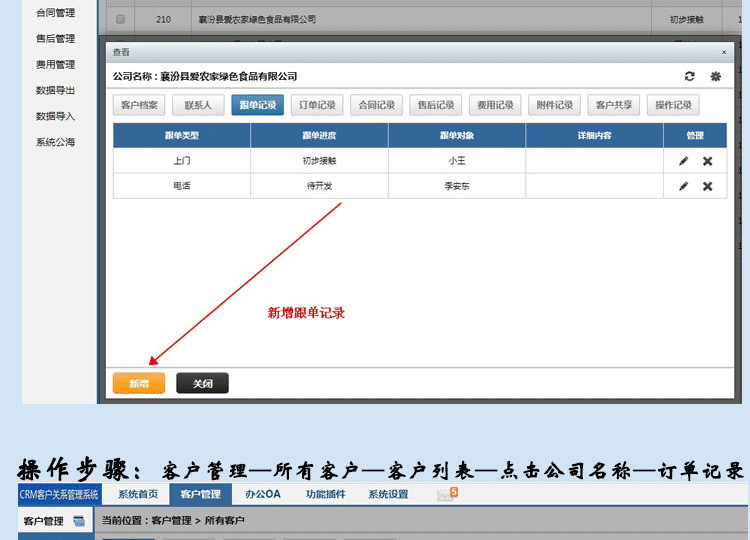Viewport: 750px width, 540px height.
Task: Click the 电话 cell in the table
Action: [x=182, y=186]
